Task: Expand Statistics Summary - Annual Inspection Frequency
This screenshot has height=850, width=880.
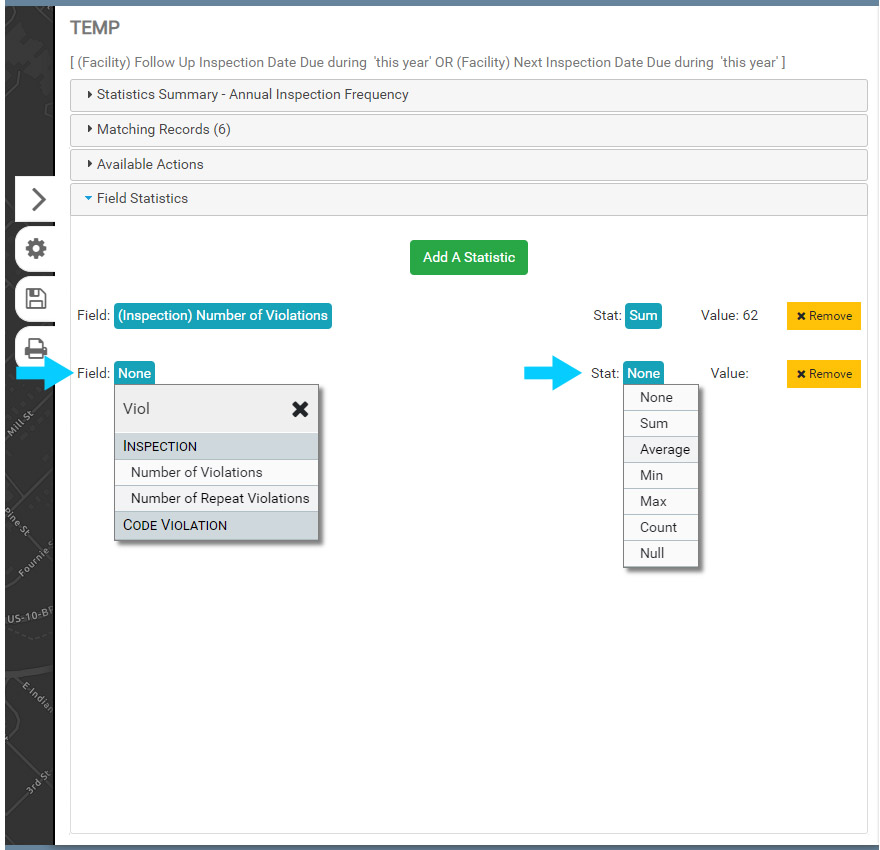Action: click(252, 95)
